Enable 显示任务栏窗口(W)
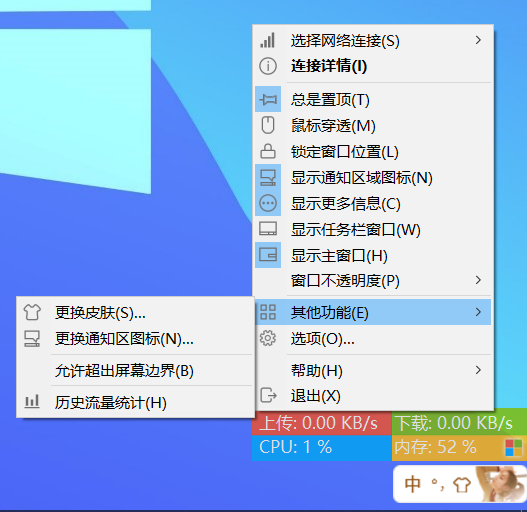 373,229
